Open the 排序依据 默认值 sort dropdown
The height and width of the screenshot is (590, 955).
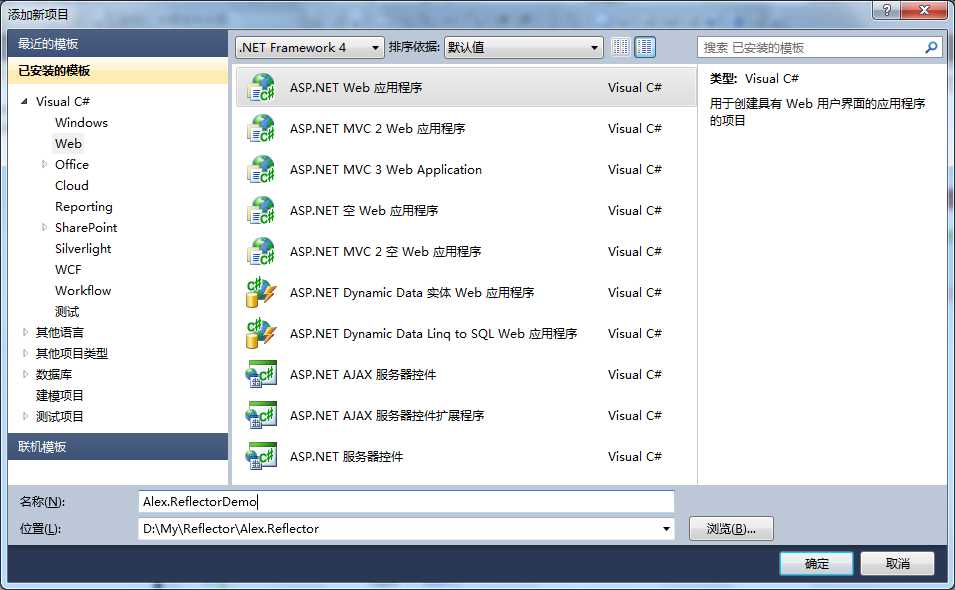tap(523, 47)
